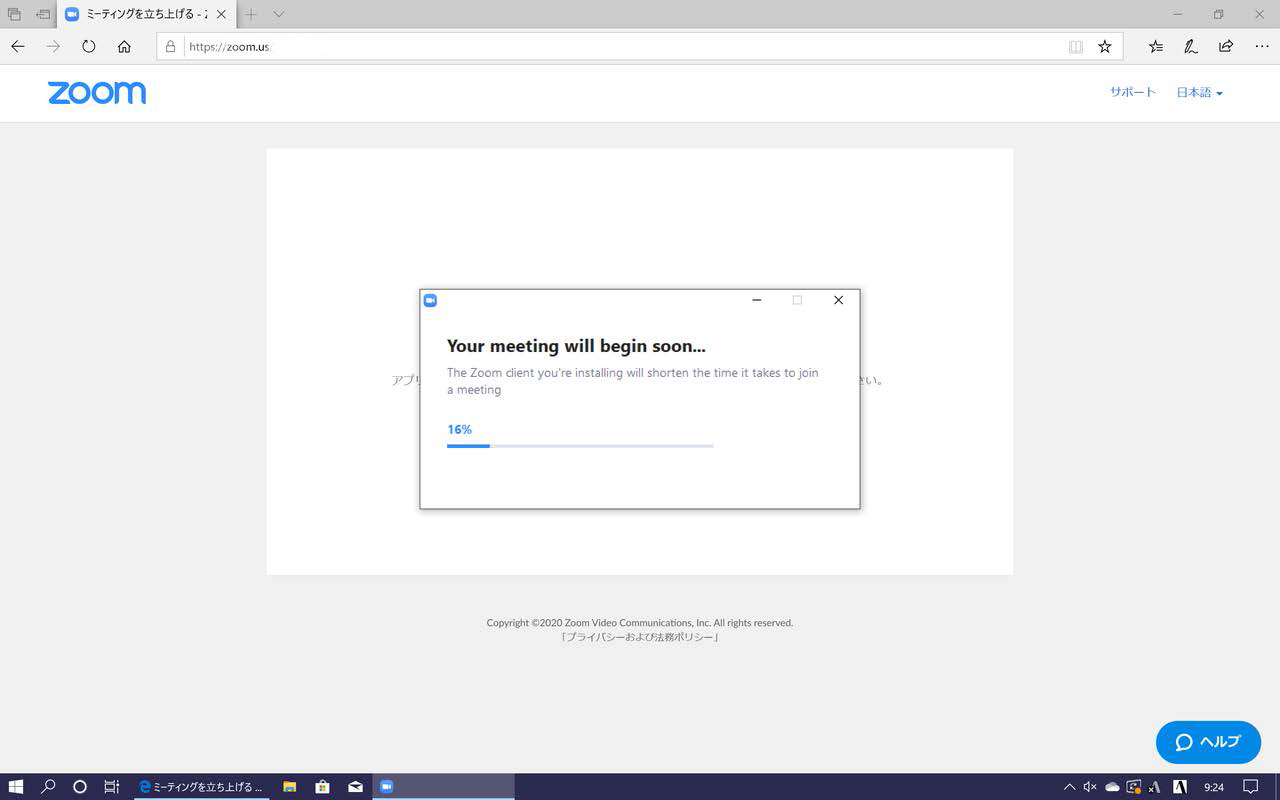Refresh the page with the reload icon

click(x=88, y=46)
